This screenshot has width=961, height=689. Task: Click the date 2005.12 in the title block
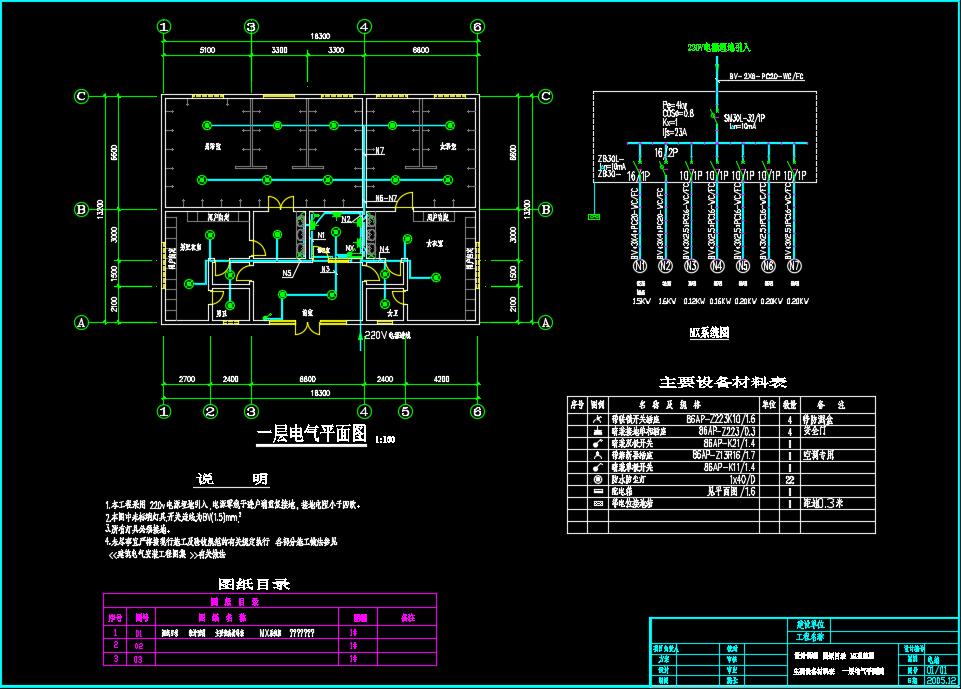click(x=941, y=680)
